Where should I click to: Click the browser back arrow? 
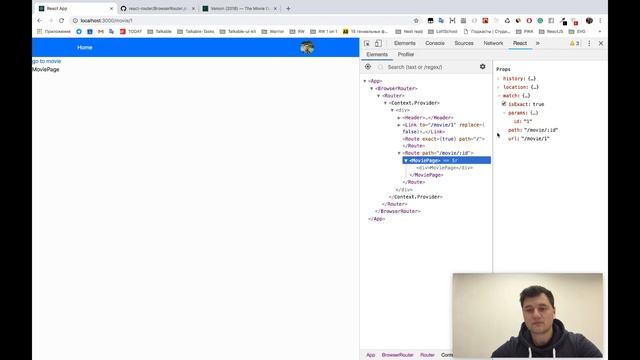40,20
